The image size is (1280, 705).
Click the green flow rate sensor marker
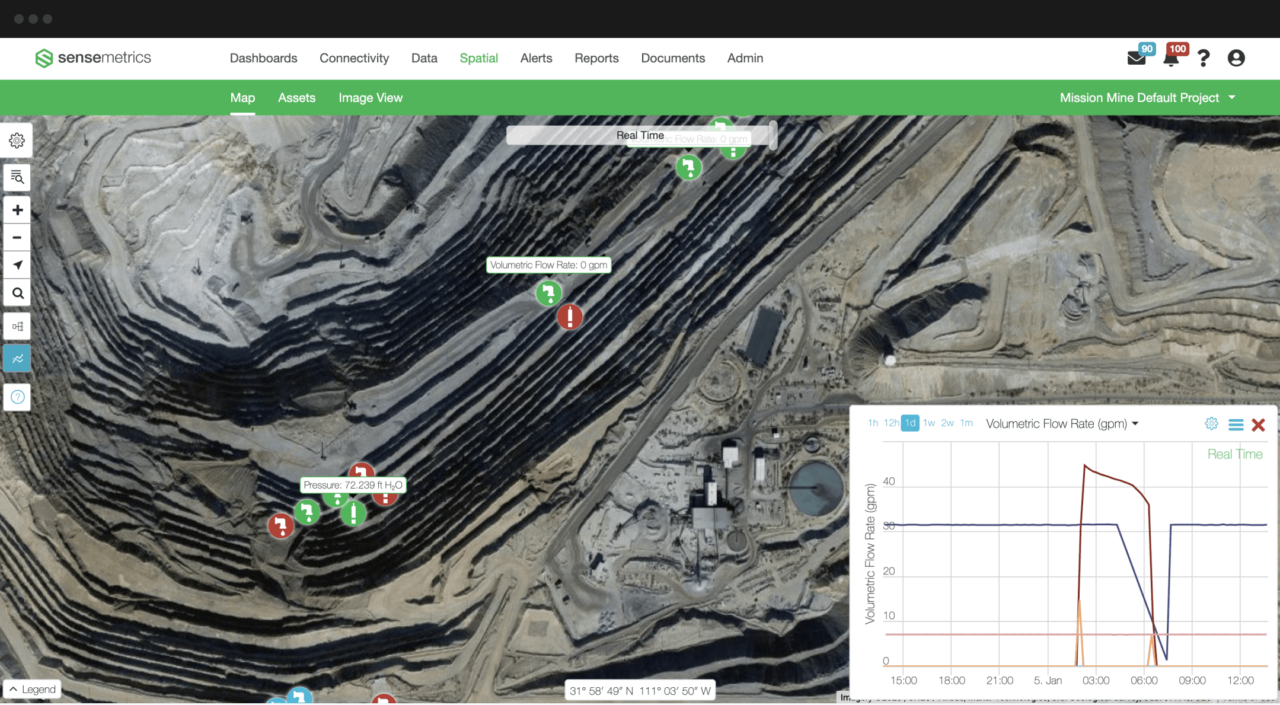[x=547, y=293]
